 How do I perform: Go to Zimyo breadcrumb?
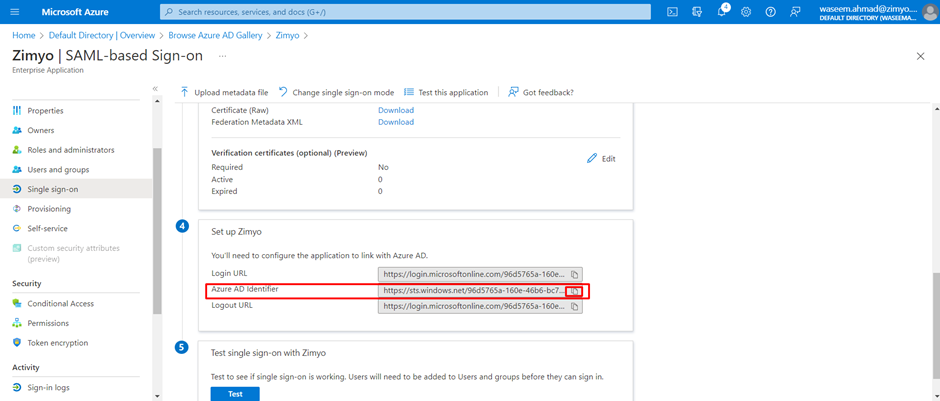coord(287,35)
